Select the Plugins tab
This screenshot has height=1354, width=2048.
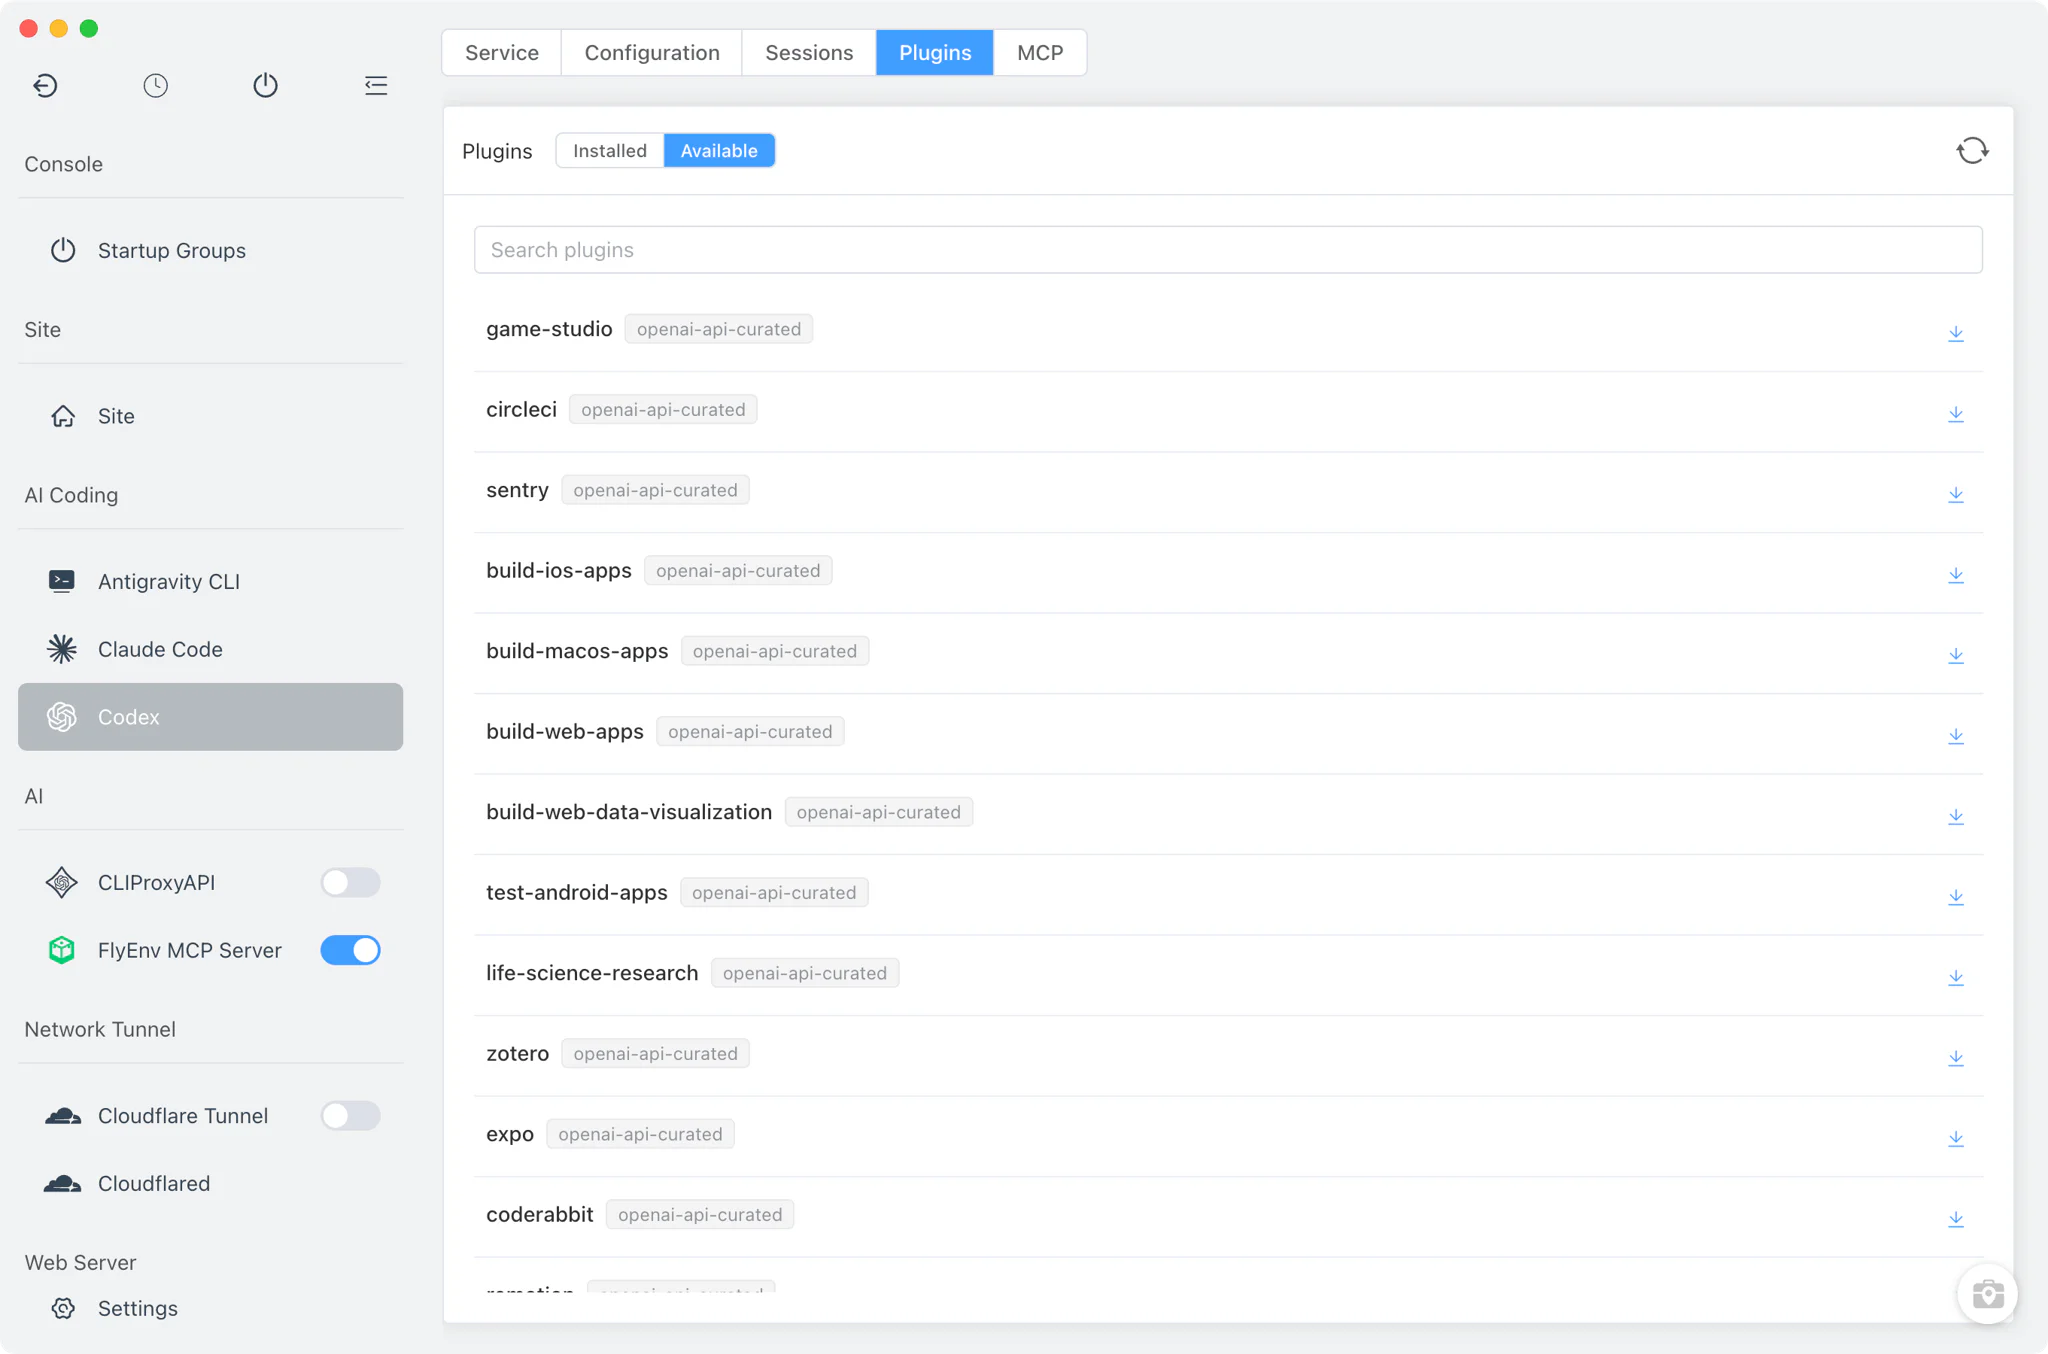coord(935,52)
